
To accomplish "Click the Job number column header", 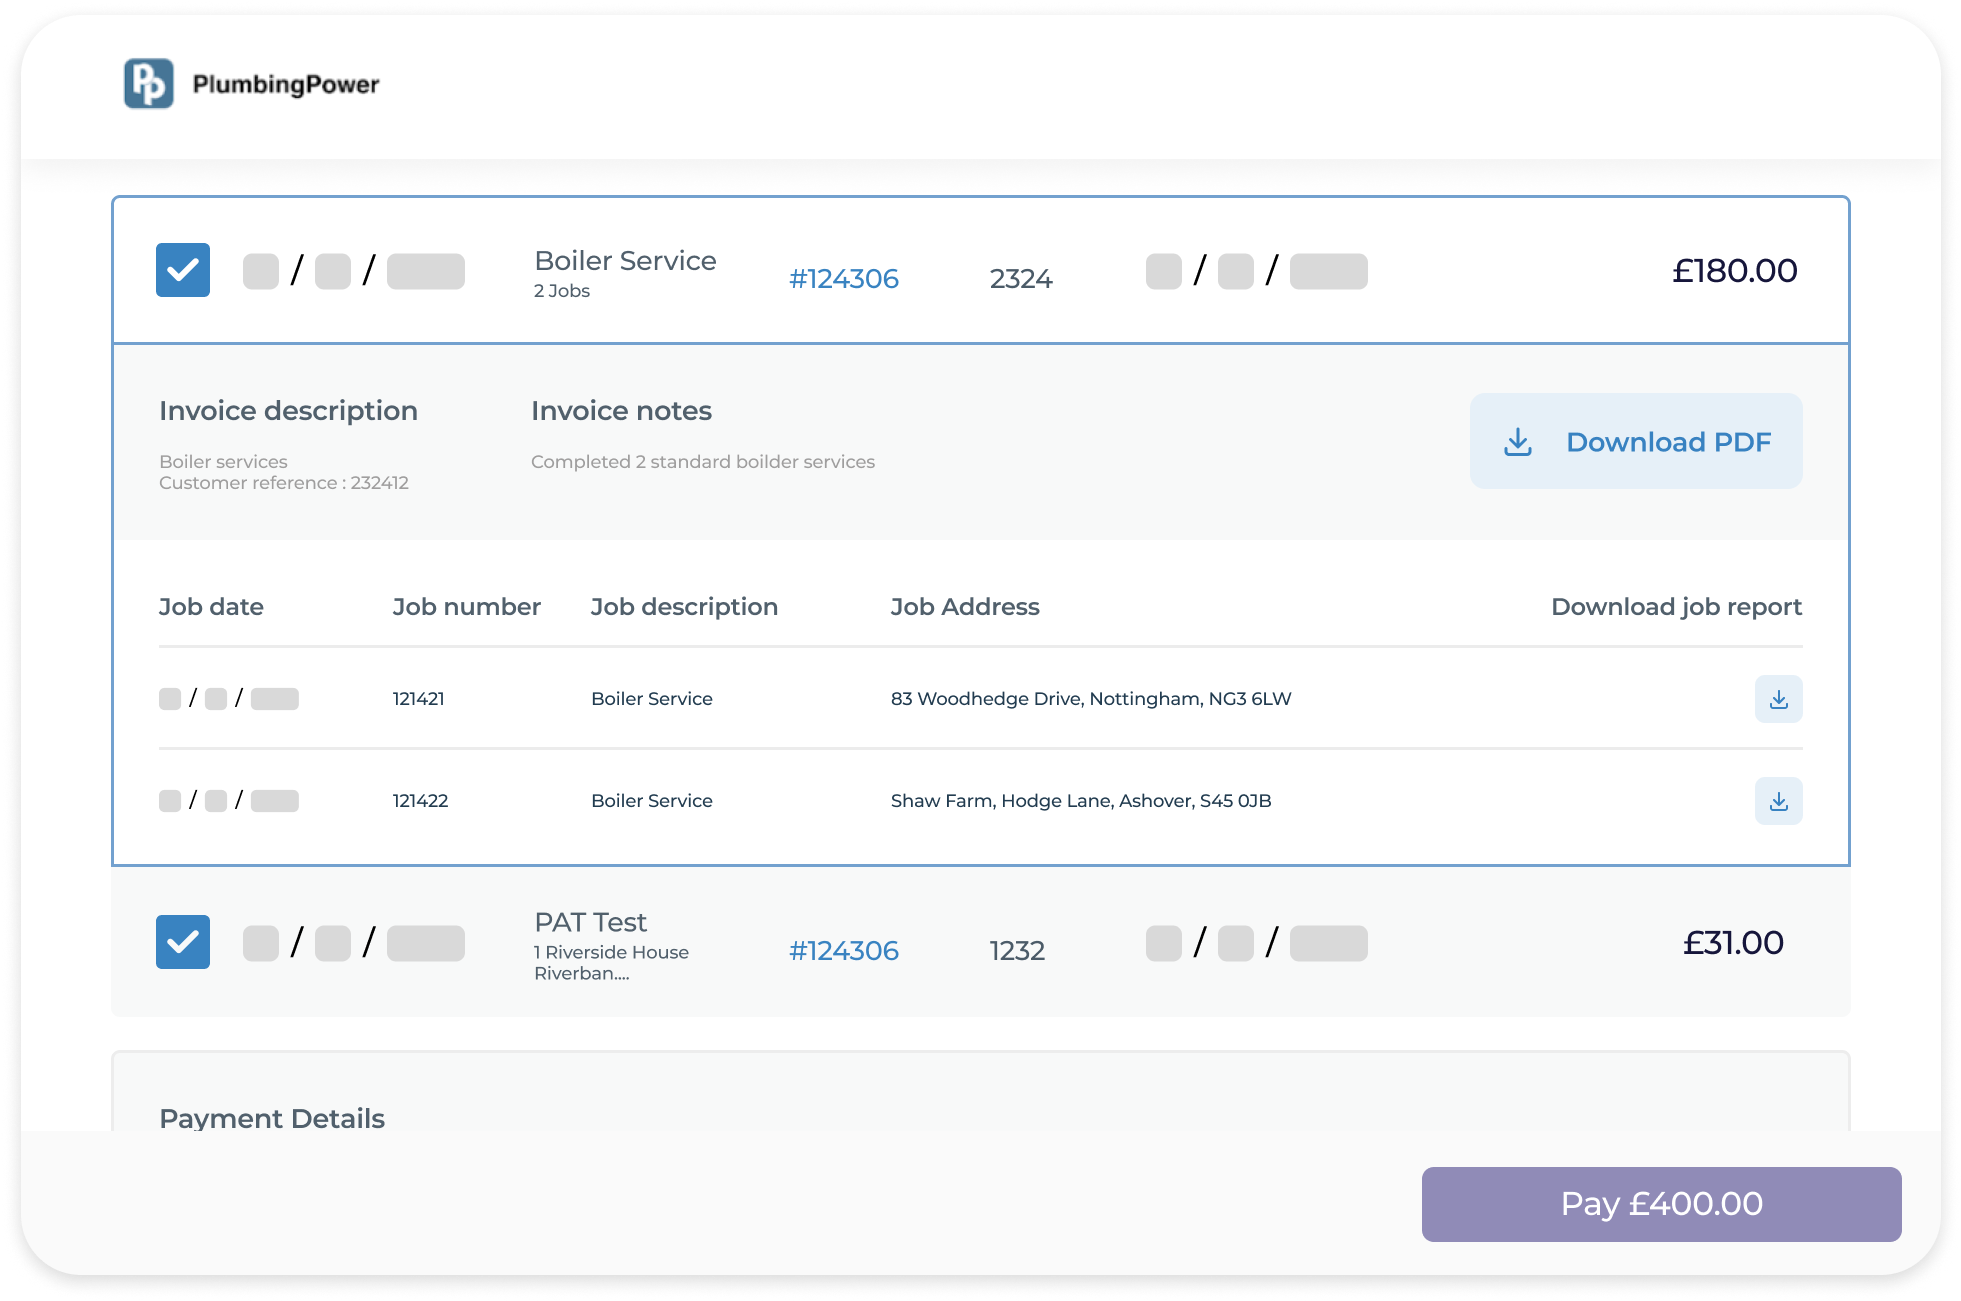I will (x=466, y=607).
